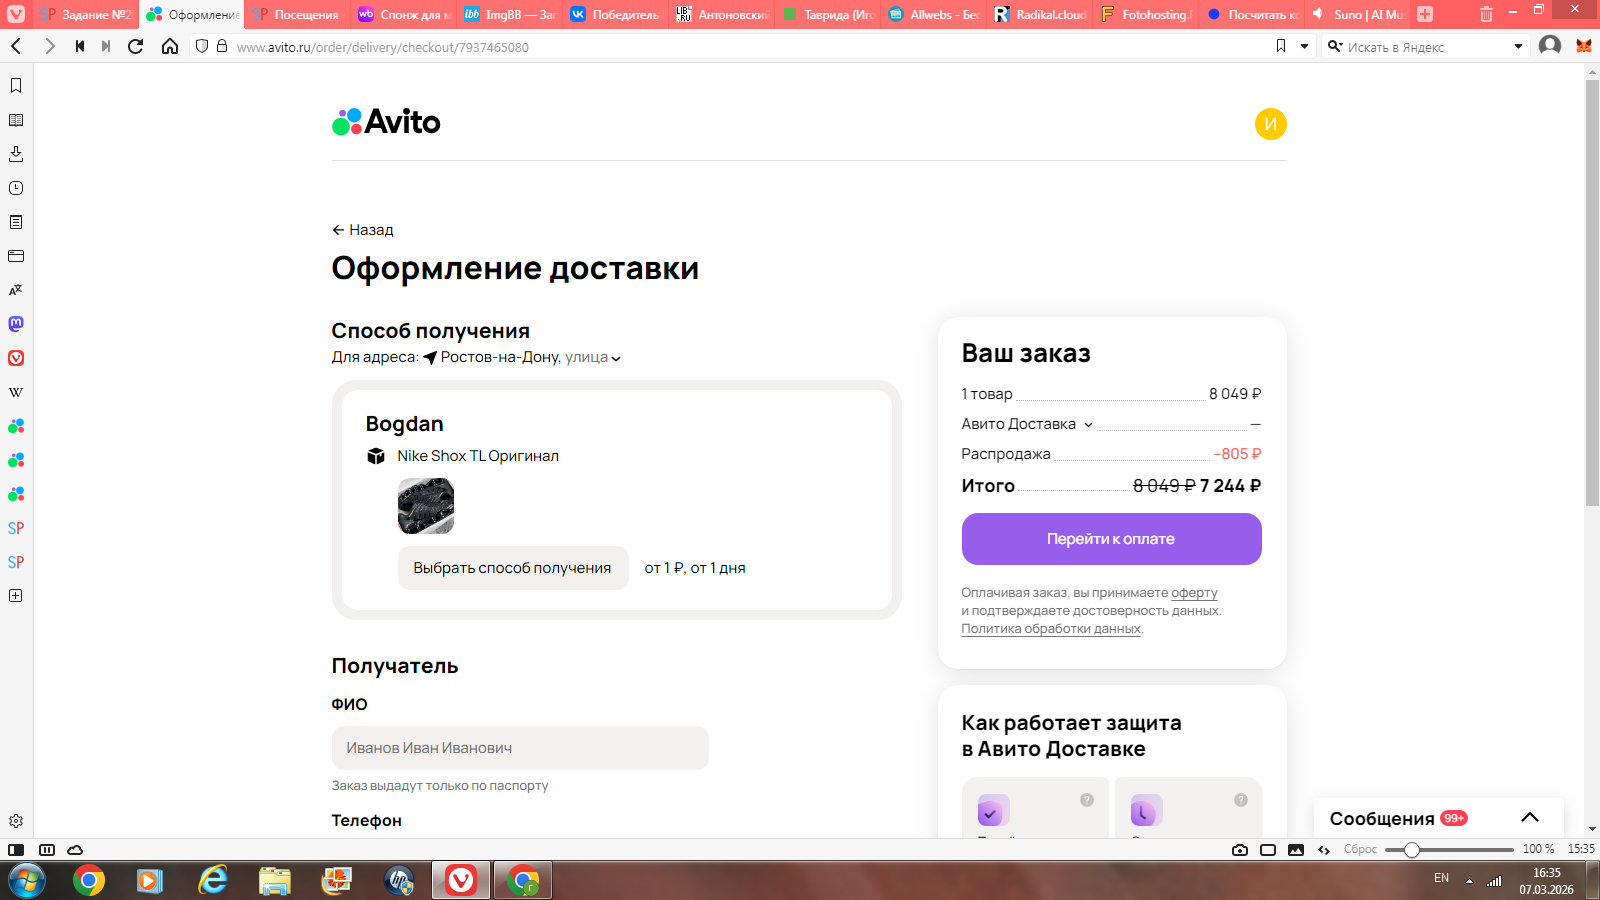Add a new web panel

[x=16, y=596]
